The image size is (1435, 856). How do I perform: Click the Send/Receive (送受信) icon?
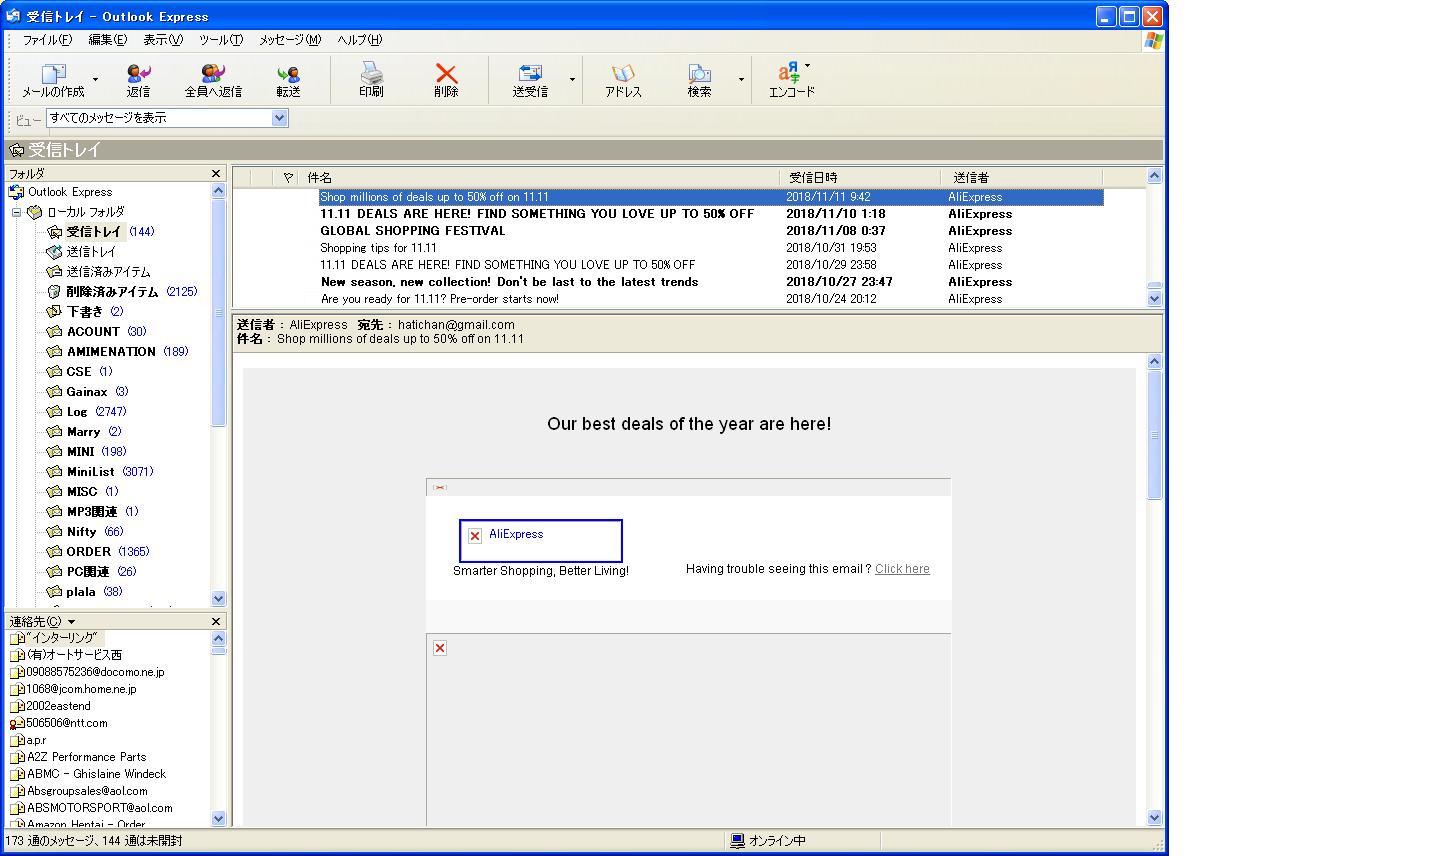pyautogui.click(x=530, y=74)
